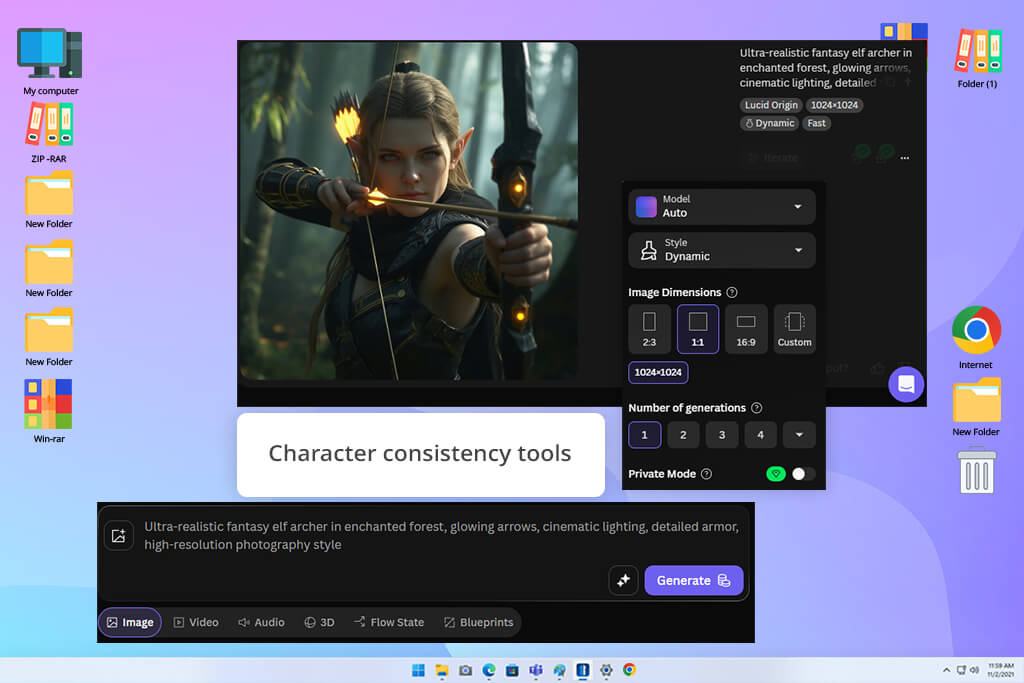1024x683 pixels.
Task: Toggle the Private Mode switch
Action: click(803, 474)
